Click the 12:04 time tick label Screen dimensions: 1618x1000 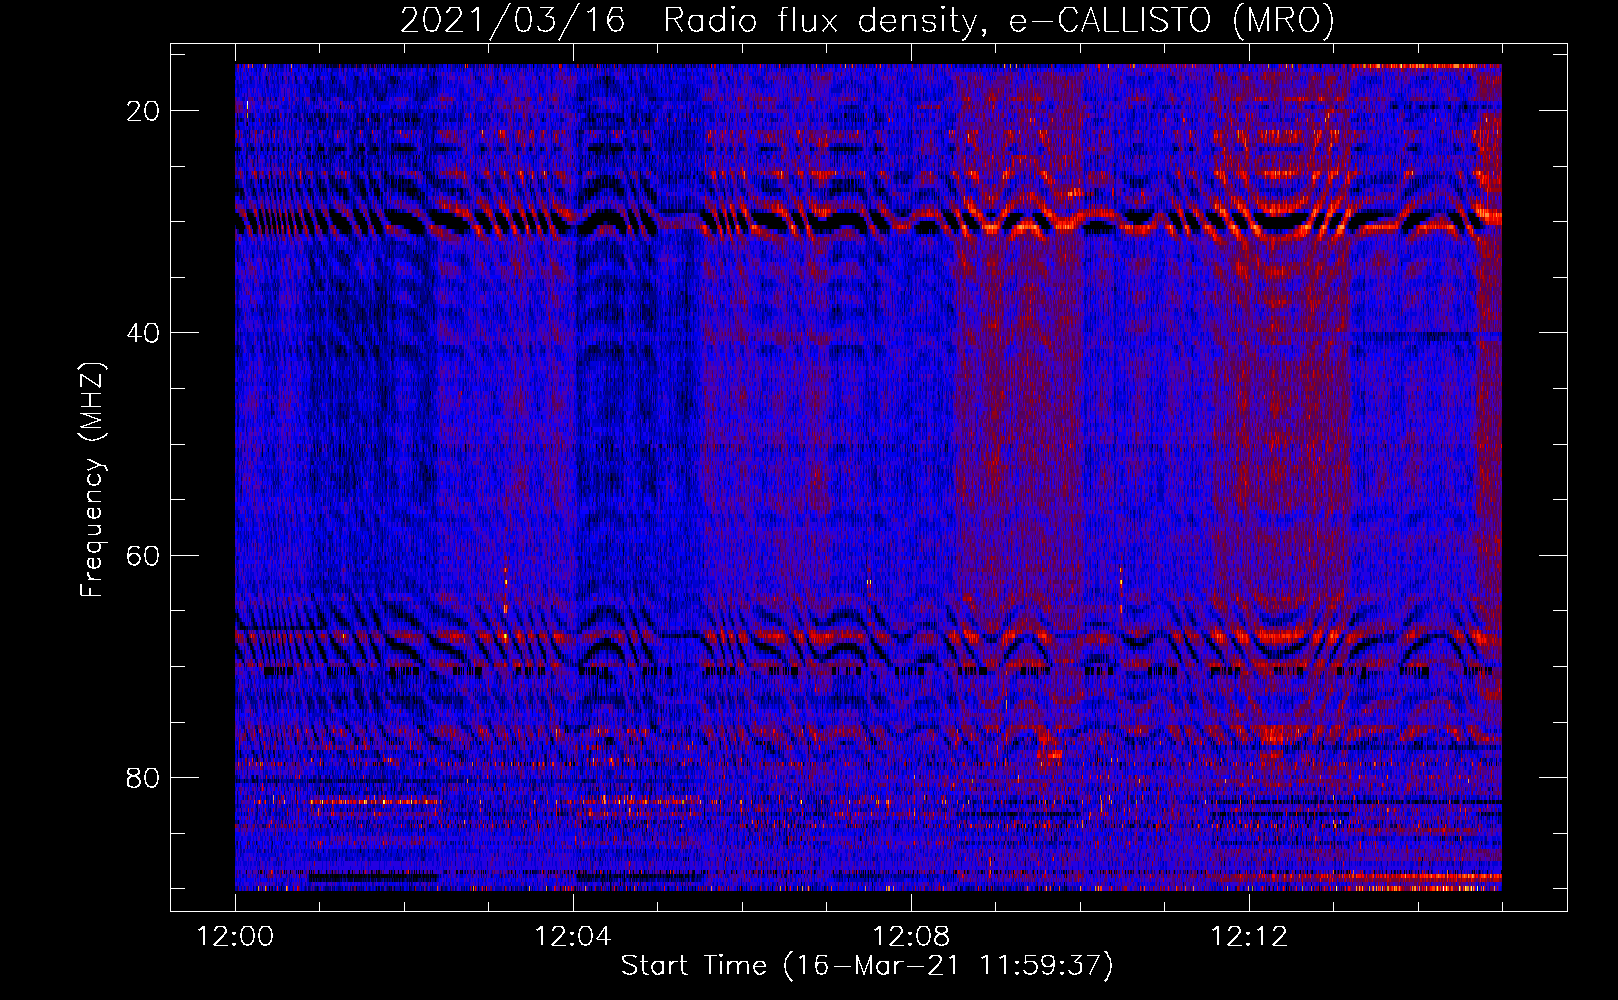(572, 937)
